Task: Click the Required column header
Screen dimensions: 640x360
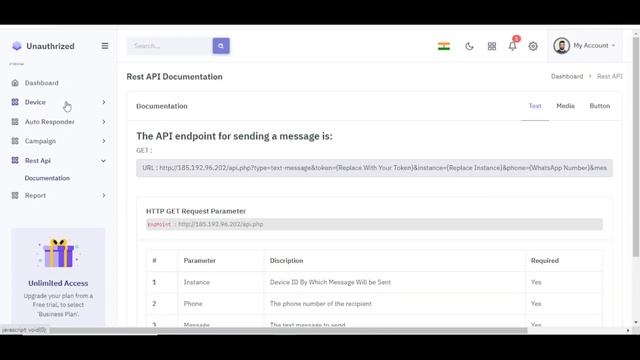Action: (x=545, y=260)
